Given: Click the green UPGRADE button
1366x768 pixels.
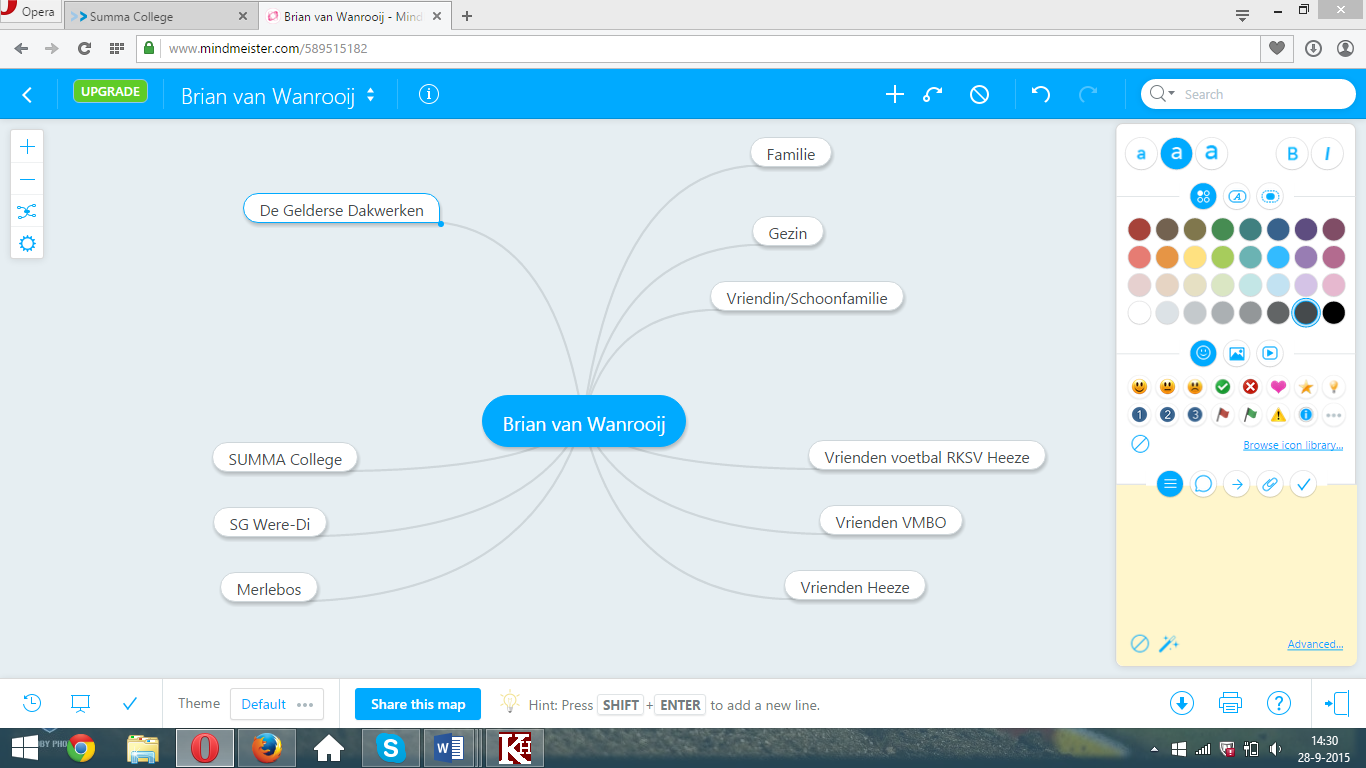Looking at the screenshot, I should tap(110, 91).
